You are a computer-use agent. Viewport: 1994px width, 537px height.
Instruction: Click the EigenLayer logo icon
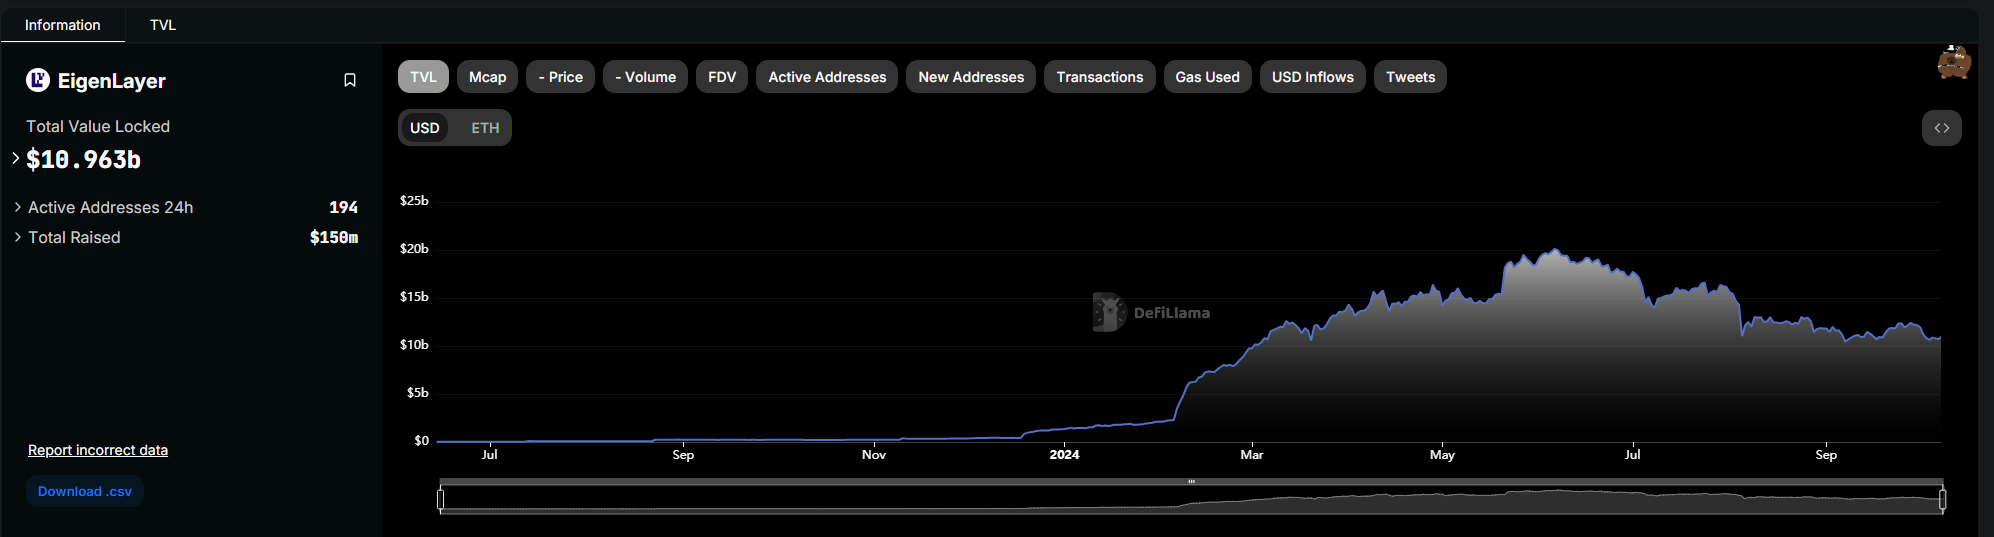pyautogui.click(x=38, y=80)
